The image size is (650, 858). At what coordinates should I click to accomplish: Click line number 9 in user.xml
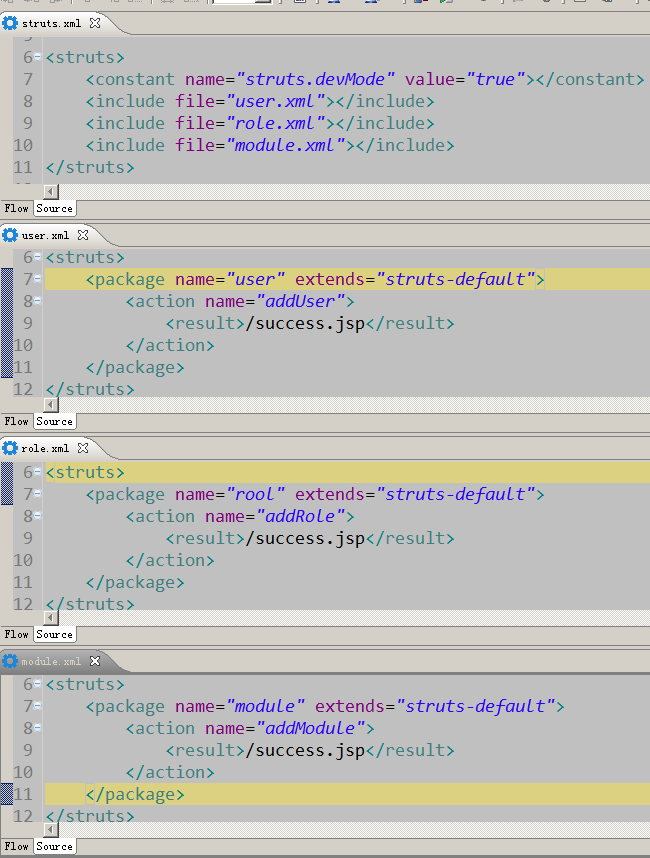(28, 323)
